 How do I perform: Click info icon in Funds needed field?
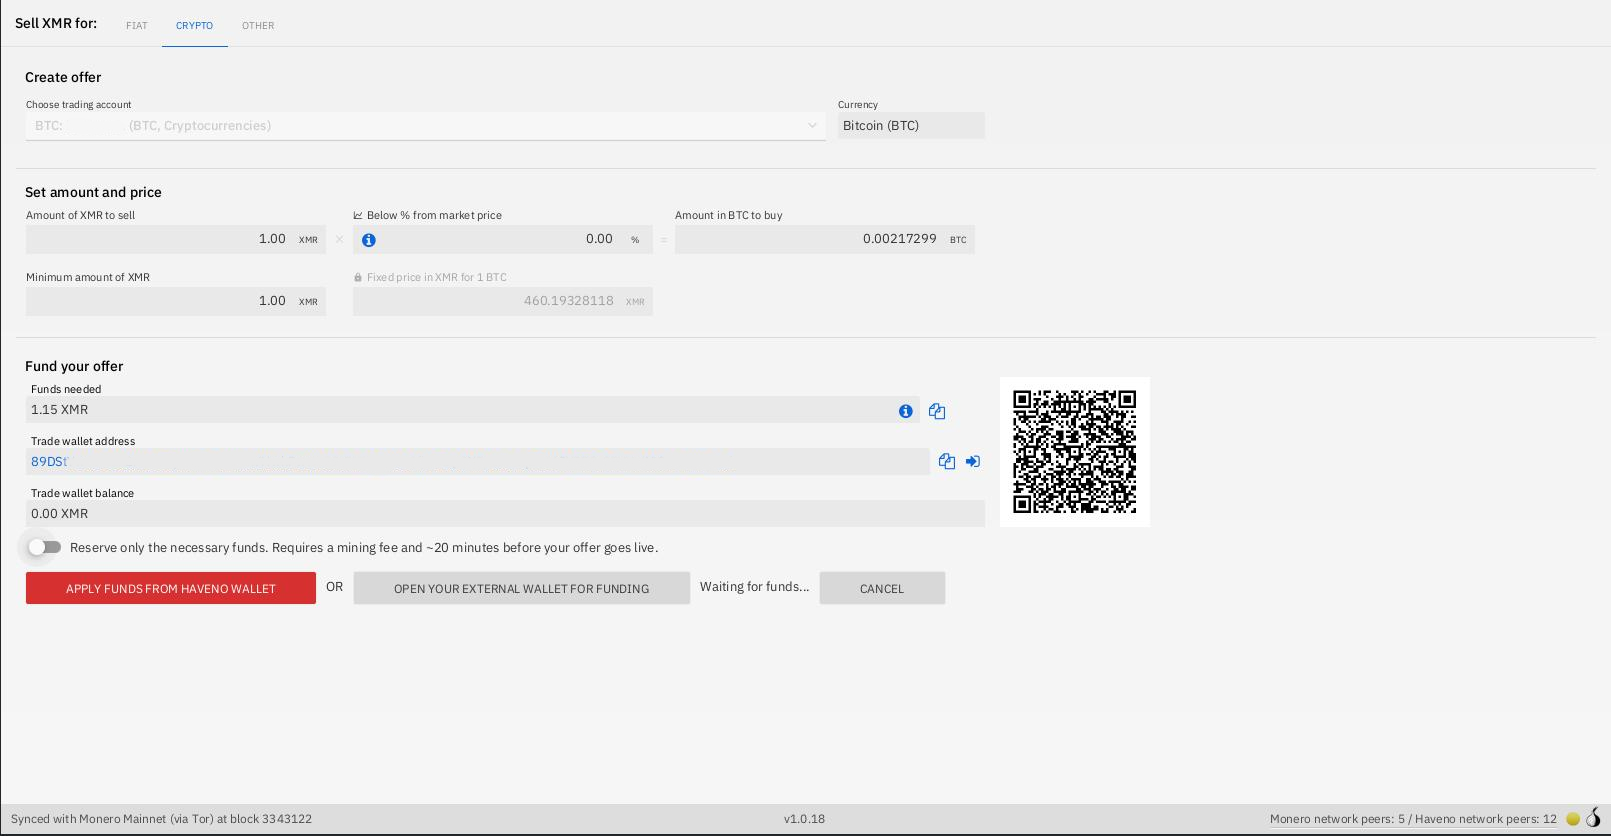[906, 411]
